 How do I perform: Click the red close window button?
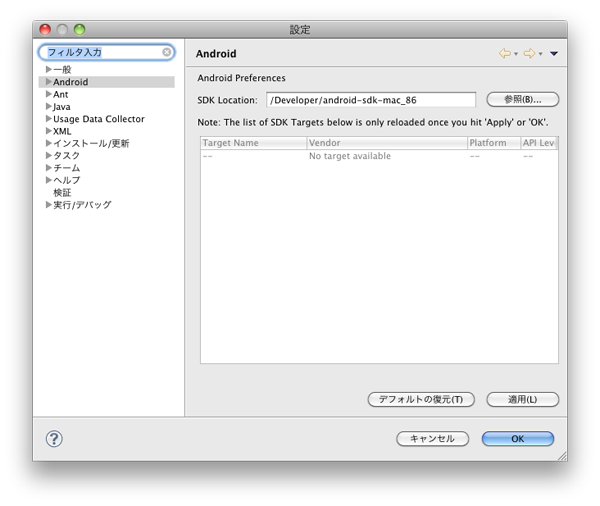point(45,29)
